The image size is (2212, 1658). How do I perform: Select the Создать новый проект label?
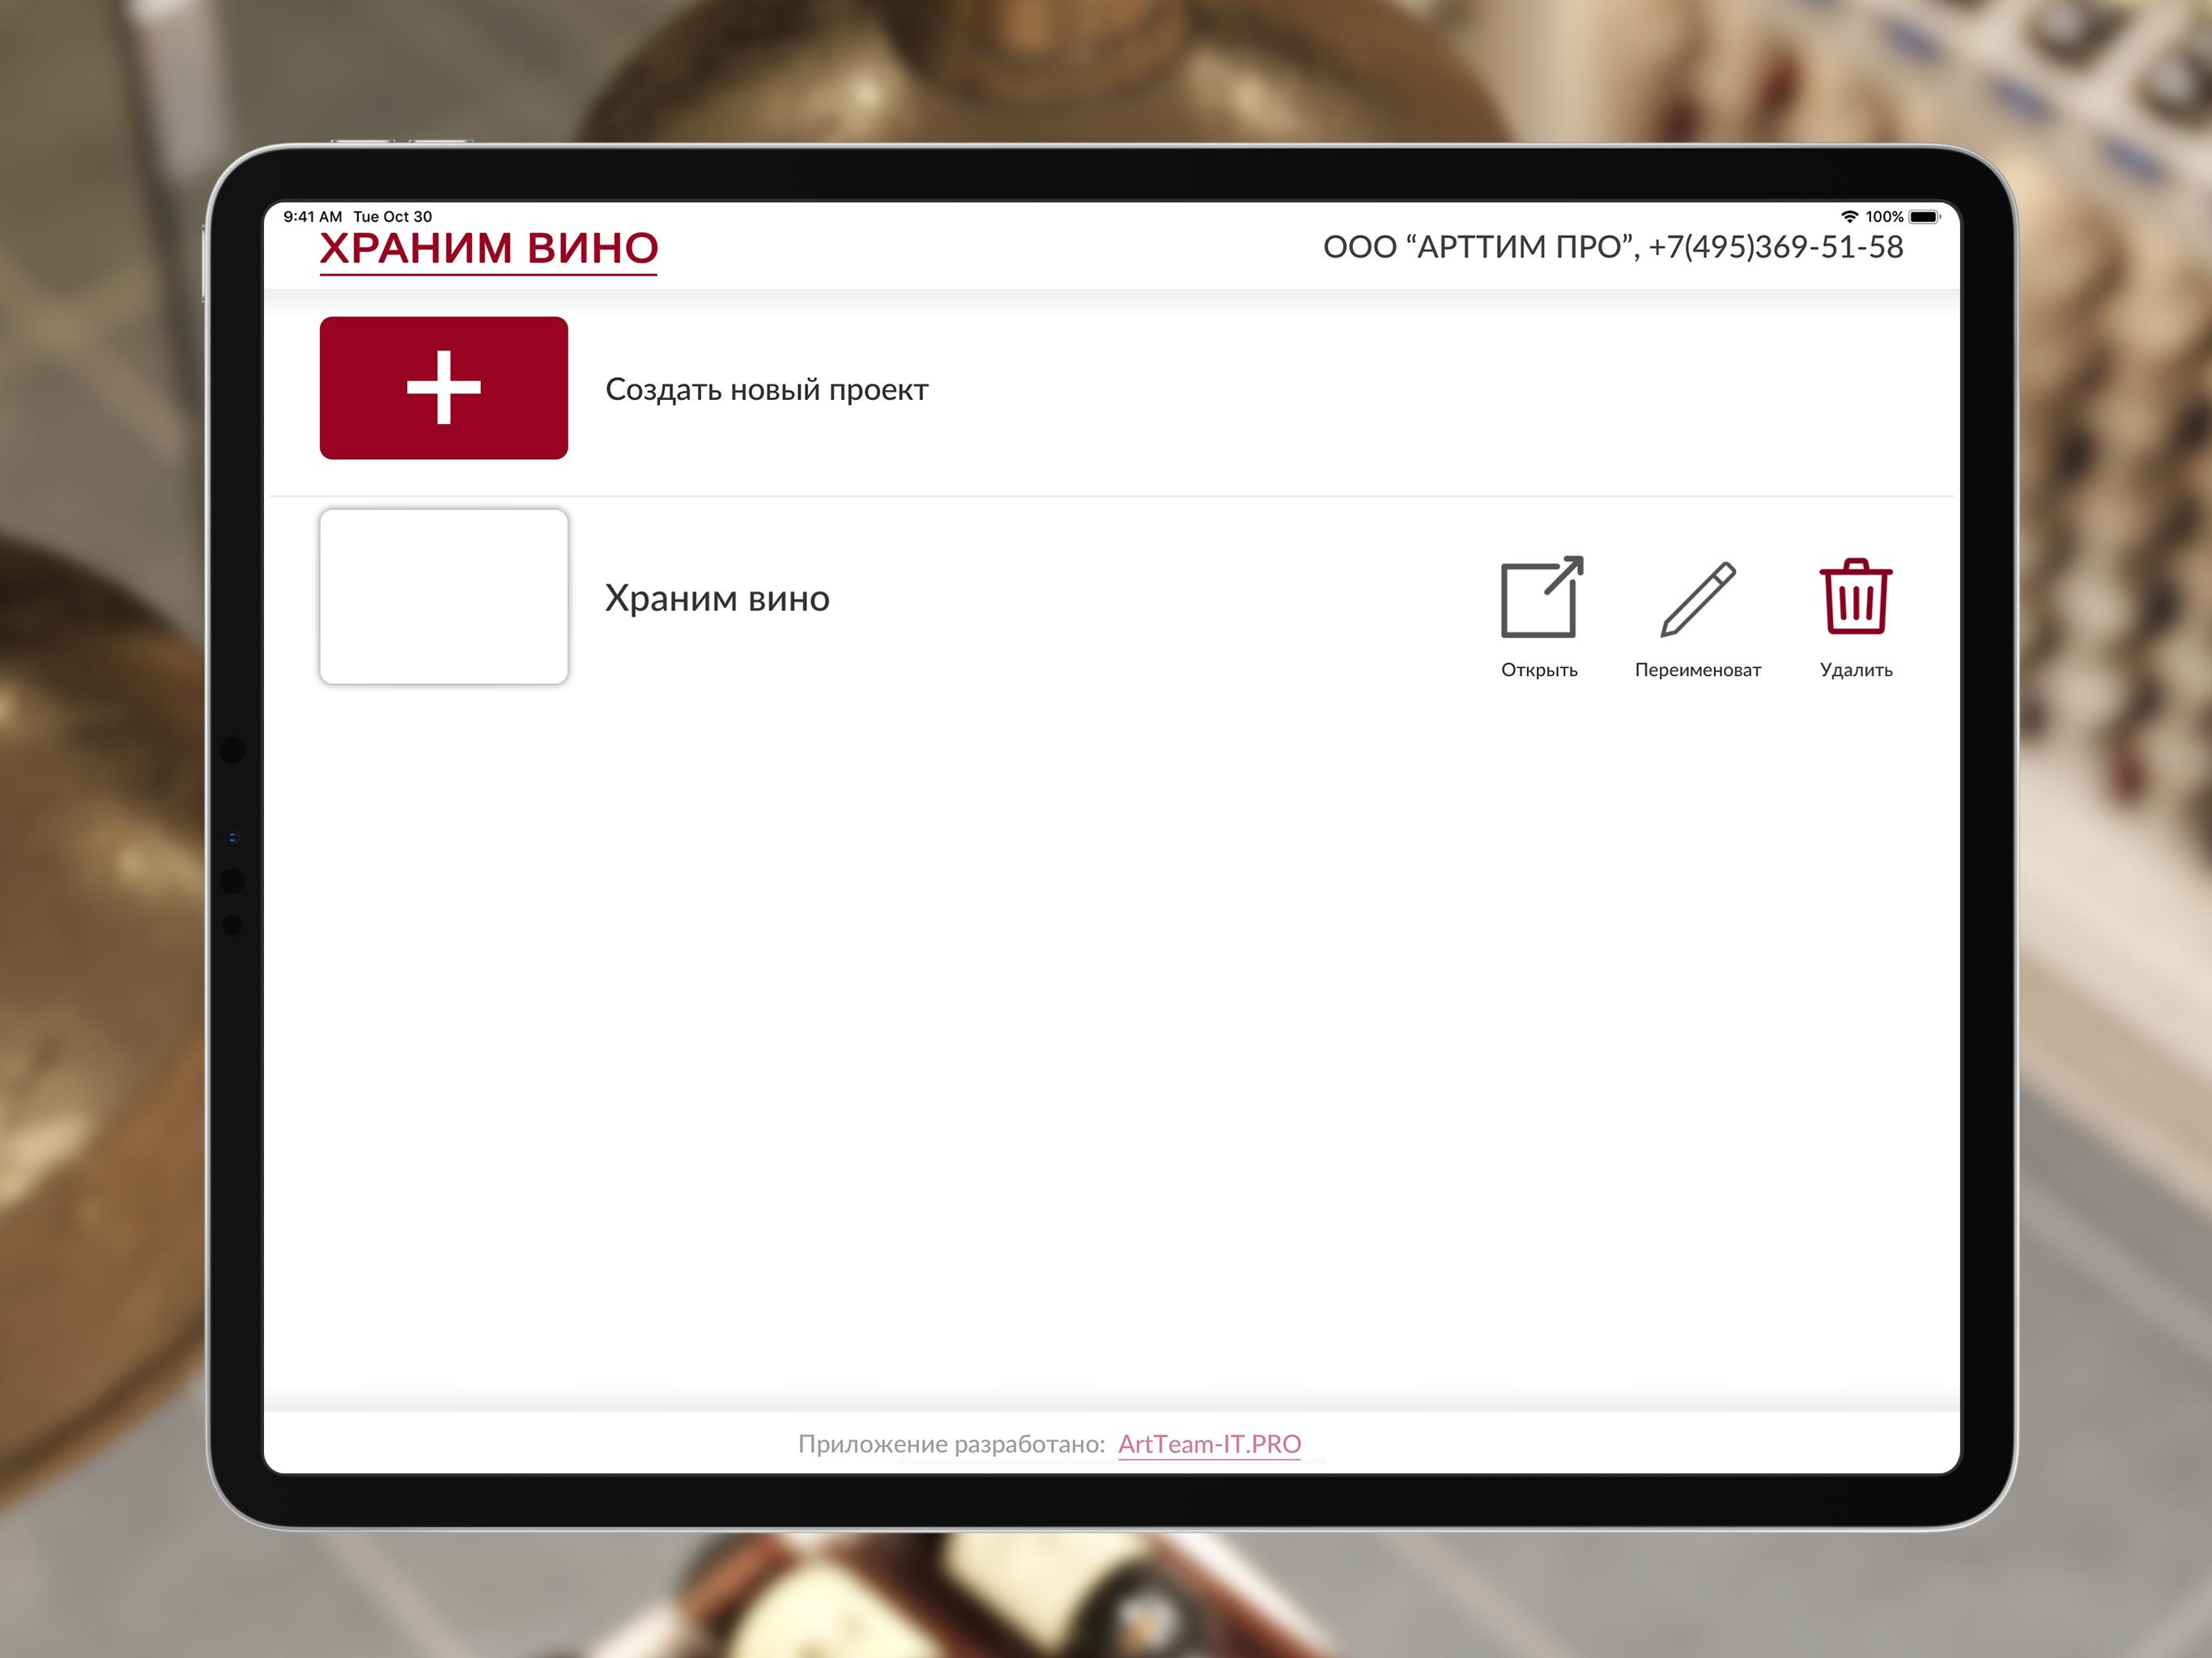click(767, 389)
